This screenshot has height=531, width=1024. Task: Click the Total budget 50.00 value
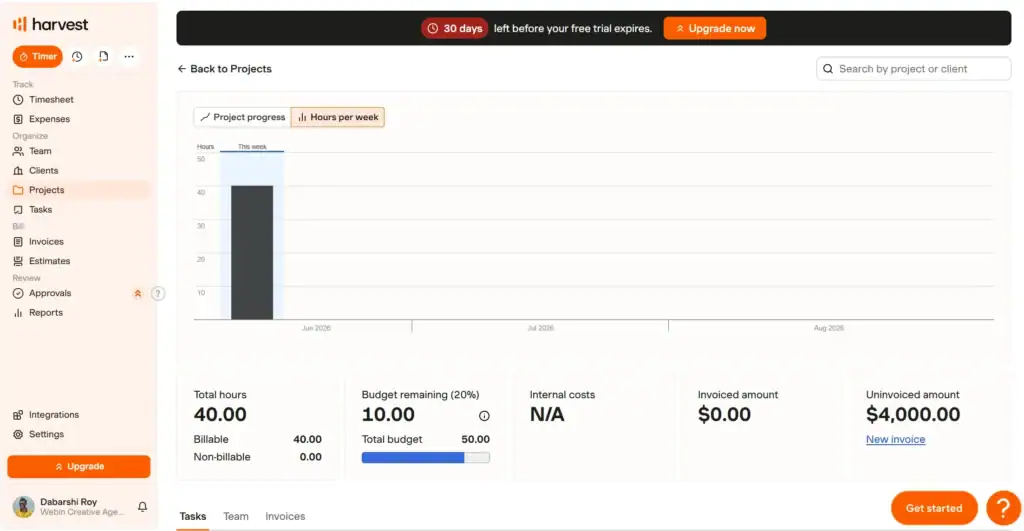pyautogui.click(x=475, y=440)
